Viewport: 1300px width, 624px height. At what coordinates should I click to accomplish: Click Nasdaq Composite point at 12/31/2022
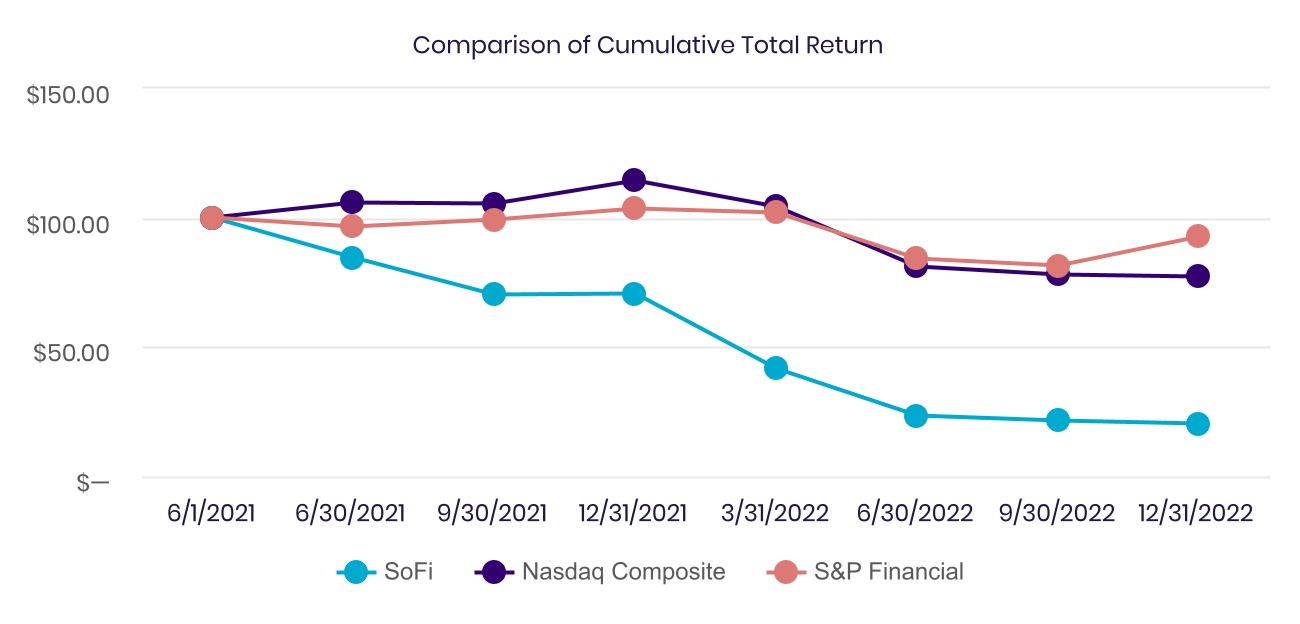pyautogui.click(x=1198, y=276)
